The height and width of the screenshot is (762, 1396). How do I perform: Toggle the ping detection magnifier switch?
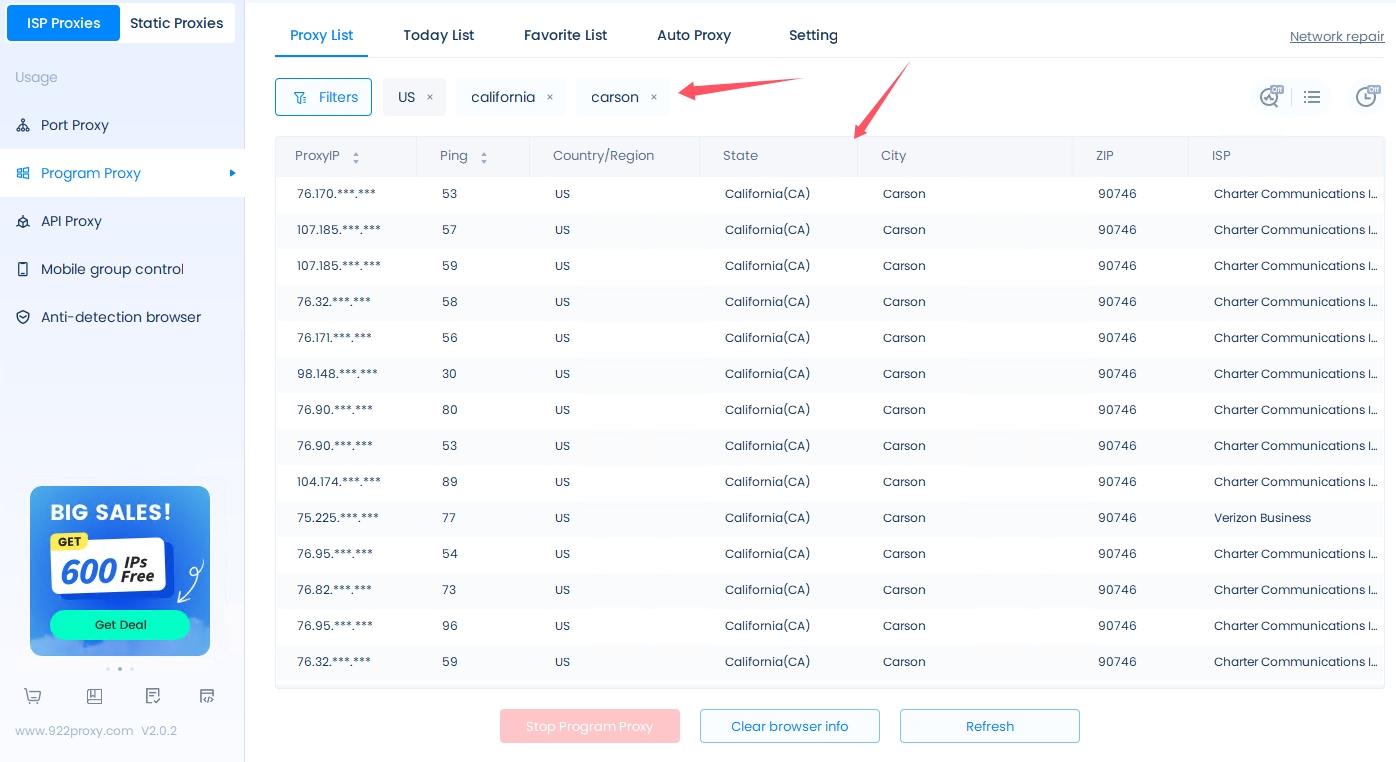point(1270,97)
